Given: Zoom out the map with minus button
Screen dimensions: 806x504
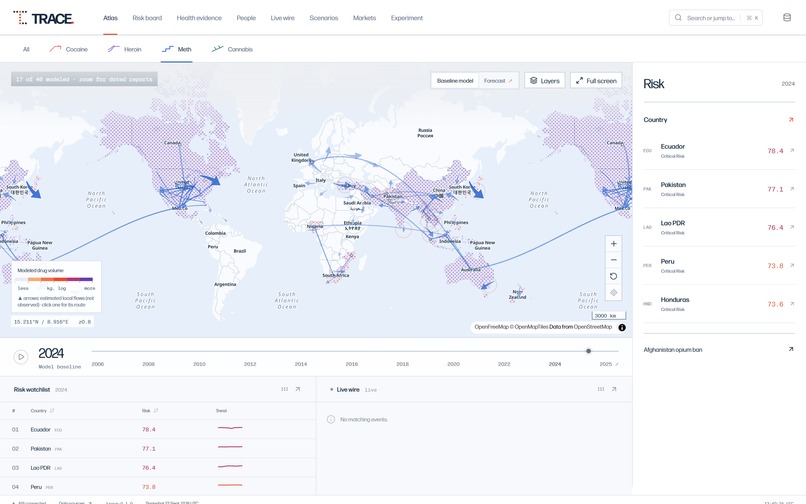Looking at the screenshot, I should tap(613, 260).
